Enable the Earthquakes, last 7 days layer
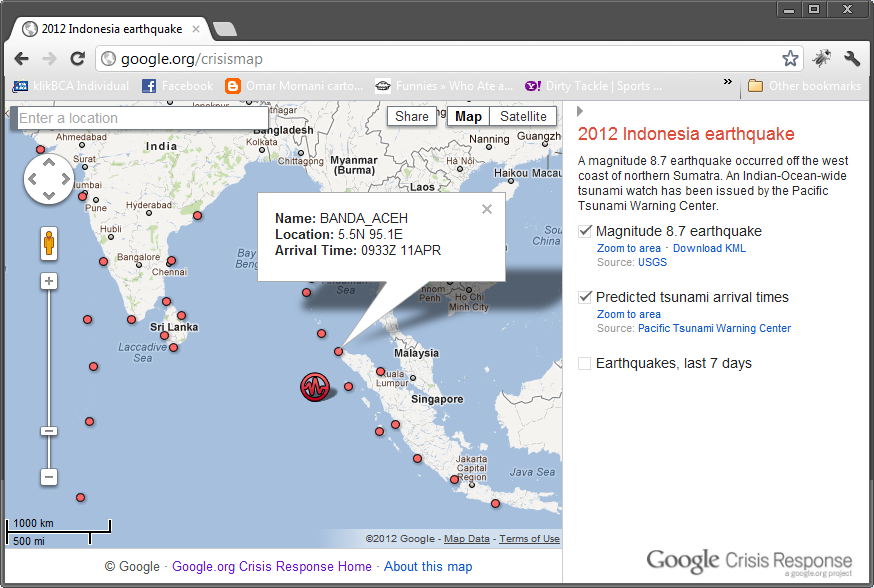This screenshot has width=874, height=588. [x=584, y=363]
